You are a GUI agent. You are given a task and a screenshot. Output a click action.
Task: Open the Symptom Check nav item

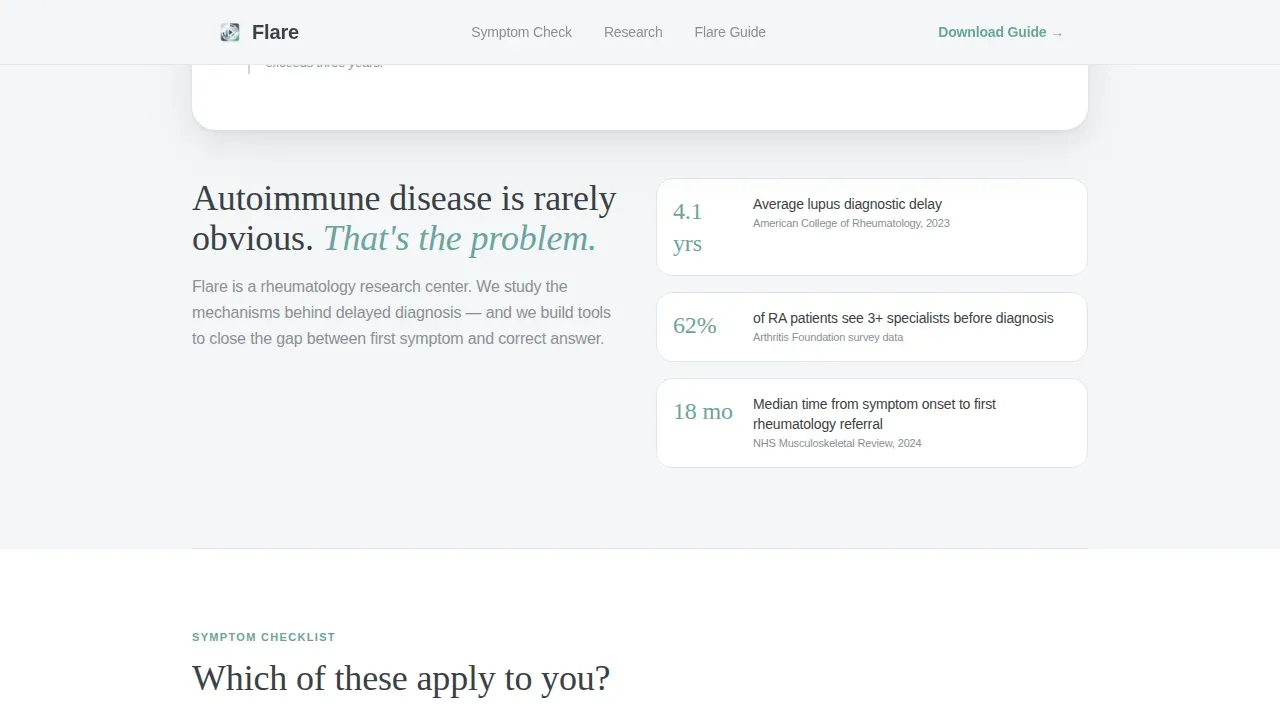tap(521, 32)
